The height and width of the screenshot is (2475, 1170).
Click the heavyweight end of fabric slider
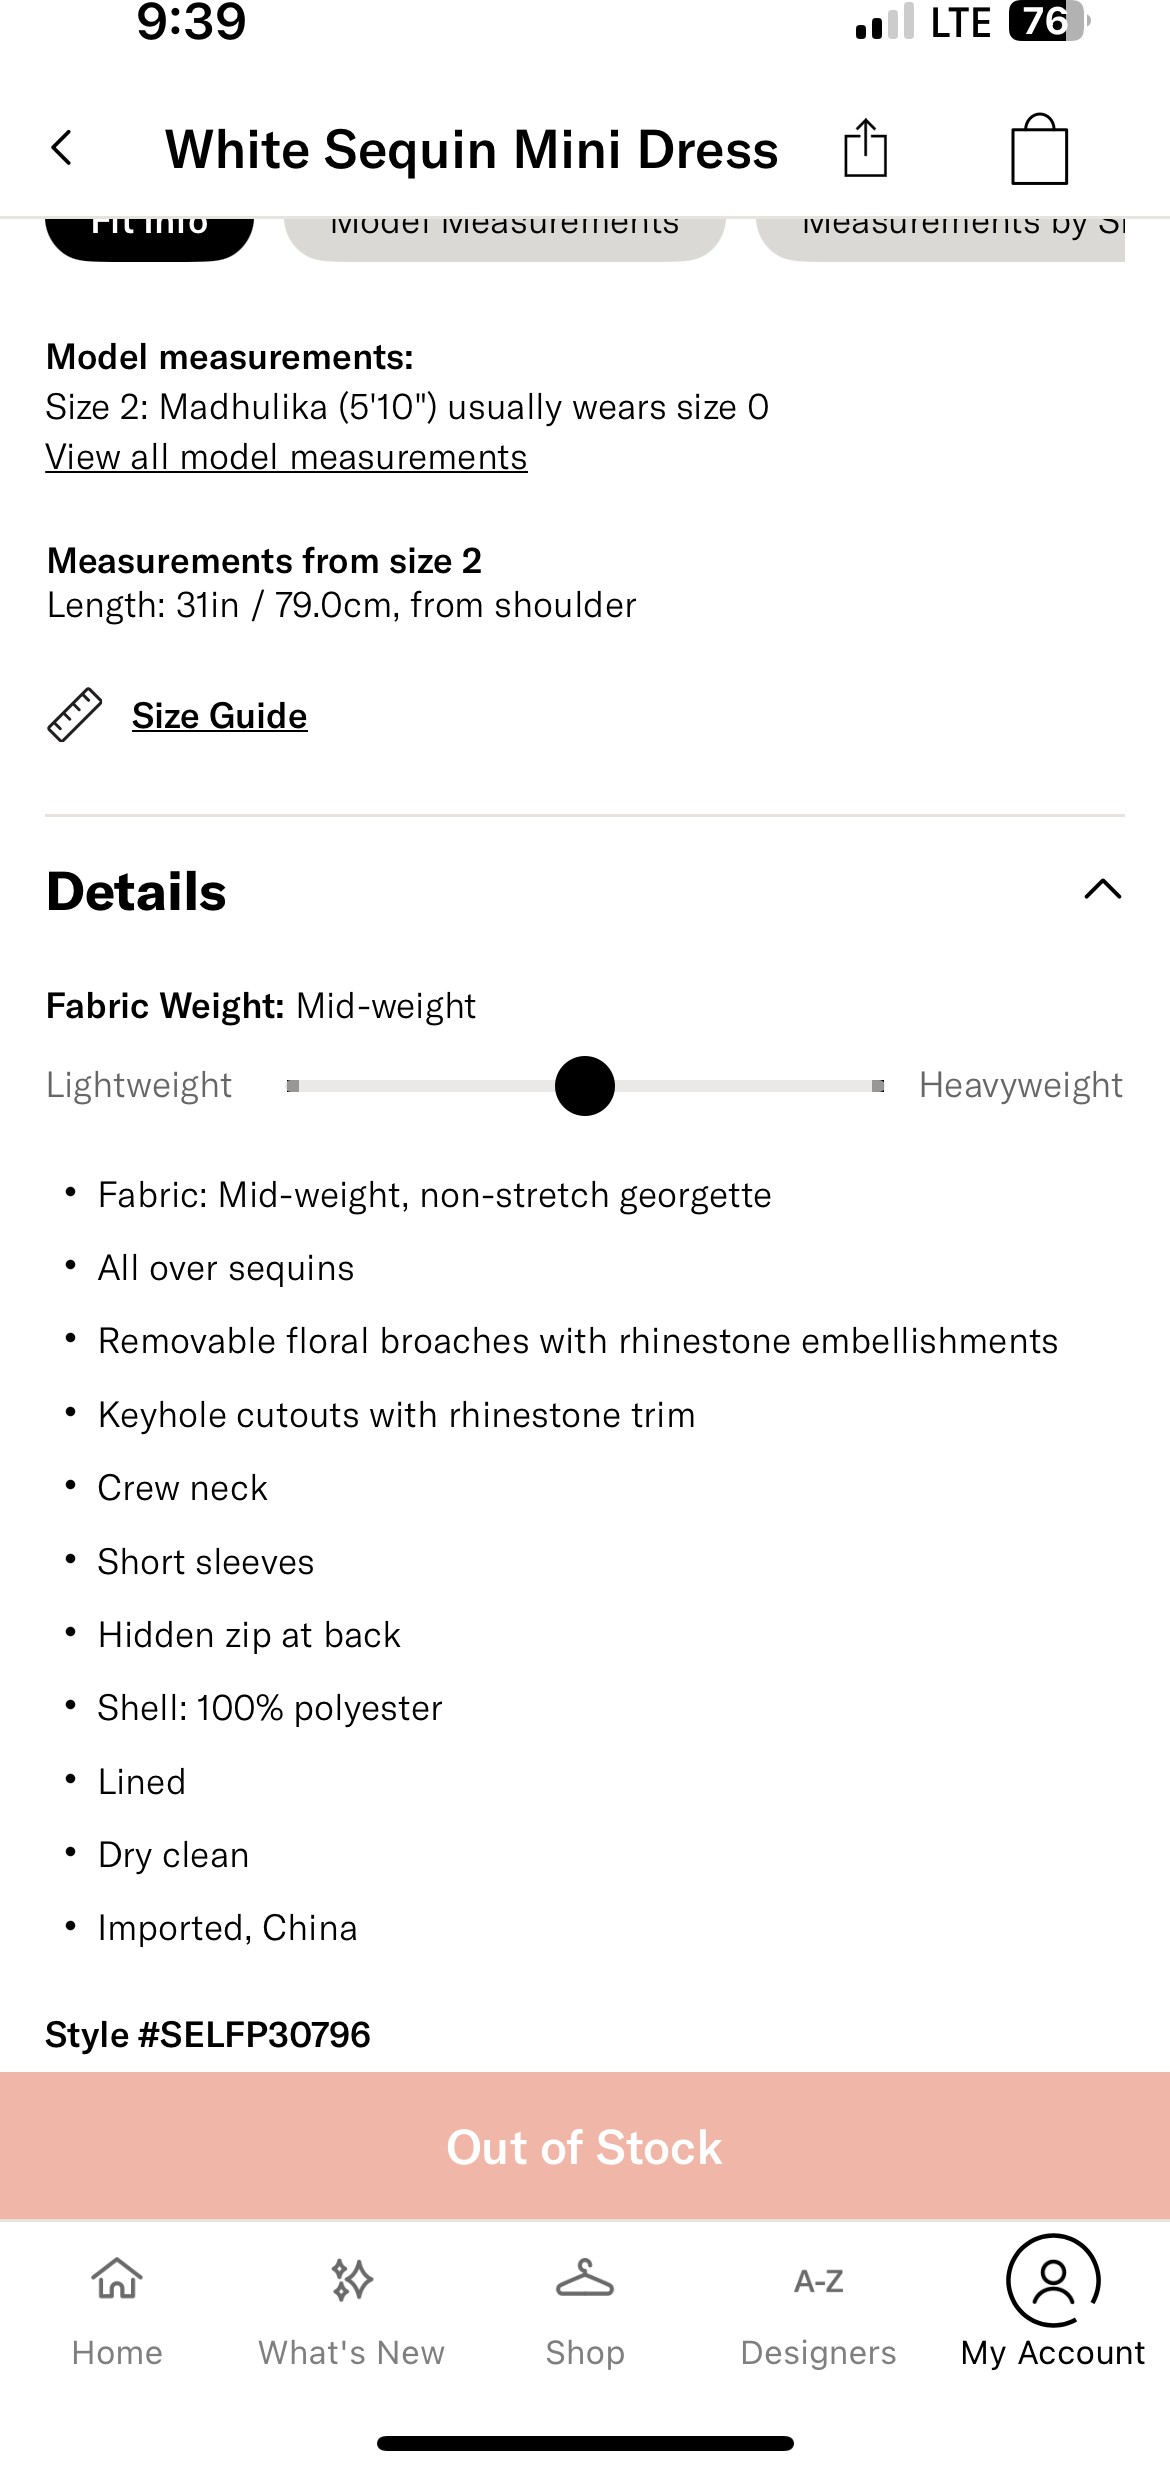[x=878, y=1086]
